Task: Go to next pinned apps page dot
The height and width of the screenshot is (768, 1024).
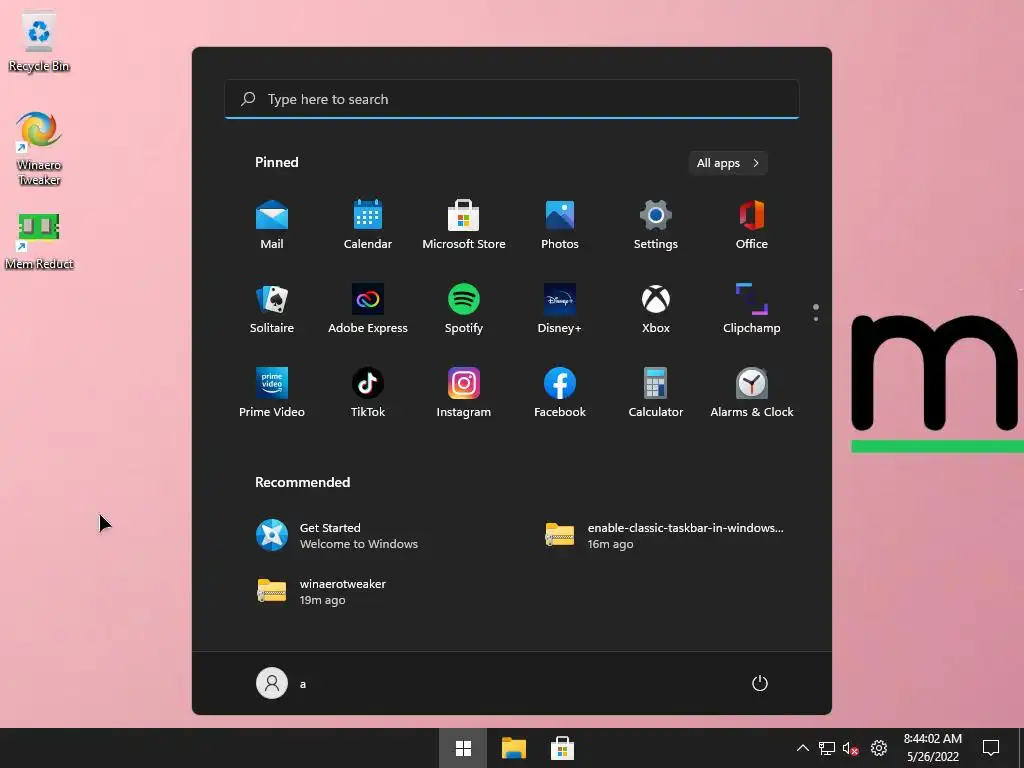Action: [816, 319]
